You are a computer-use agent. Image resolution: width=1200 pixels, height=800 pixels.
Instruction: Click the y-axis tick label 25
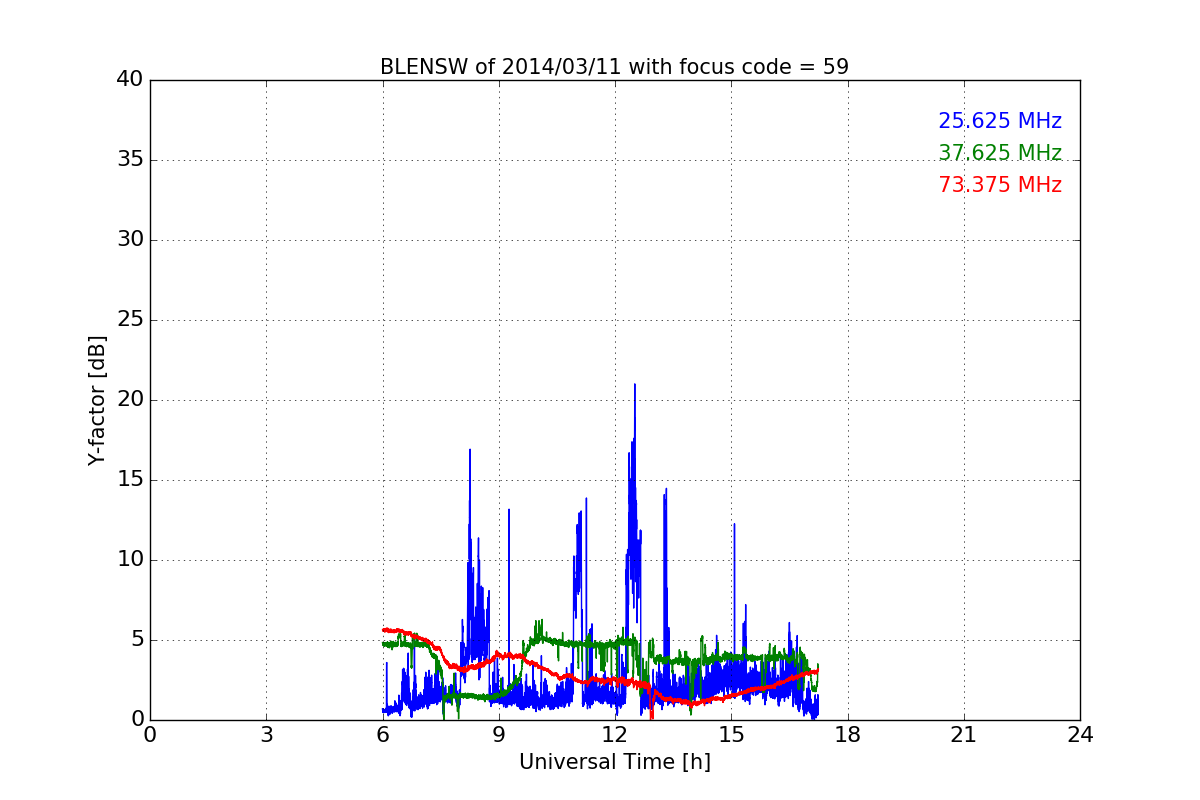click(130, 320)
